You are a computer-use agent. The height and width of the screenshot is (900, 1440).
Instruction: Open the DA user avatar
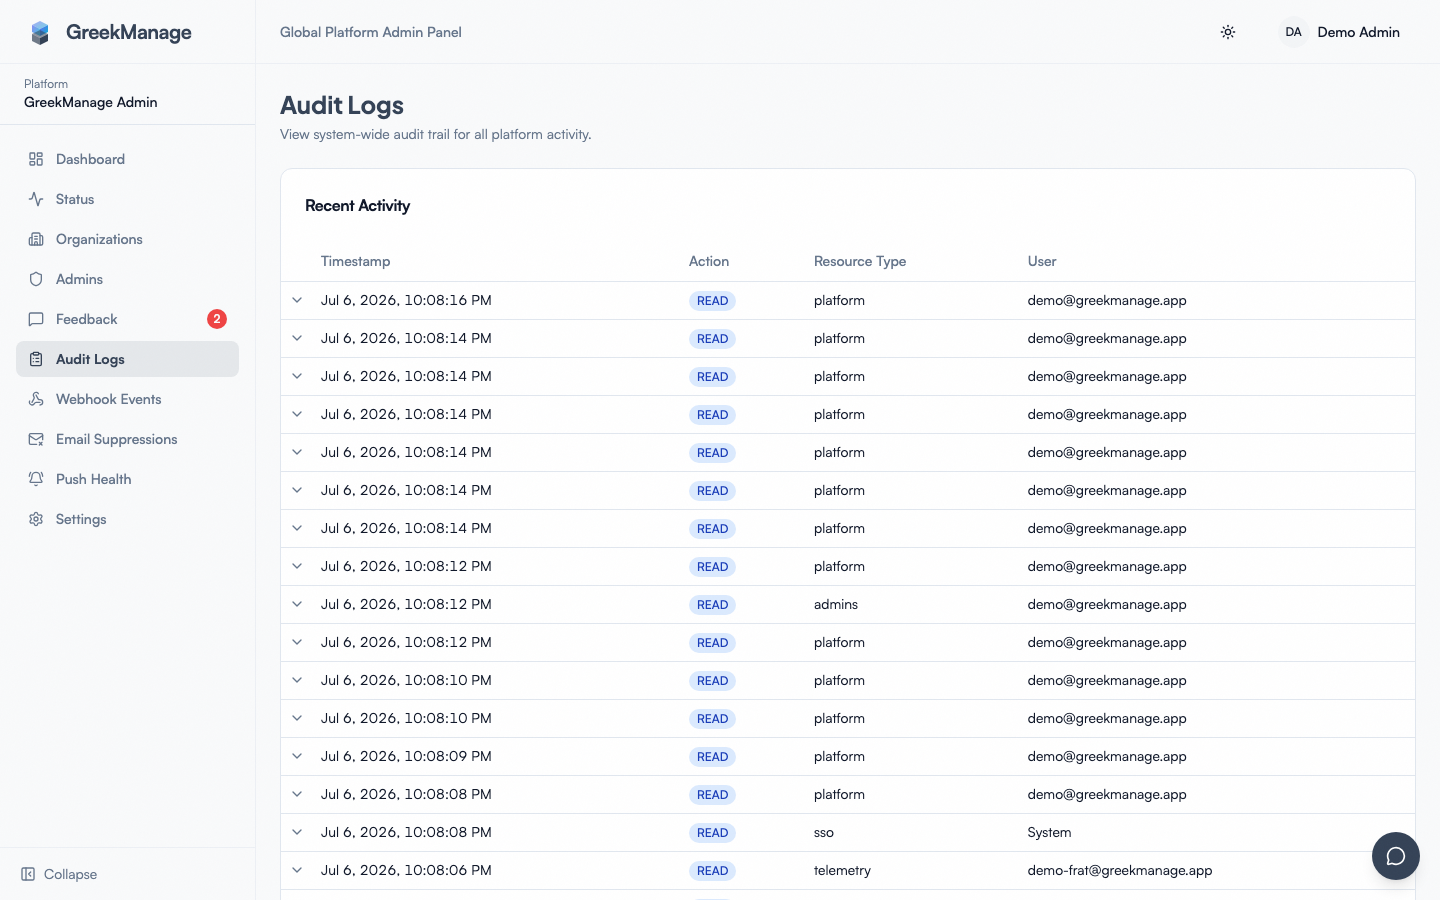click(1293, 32)
